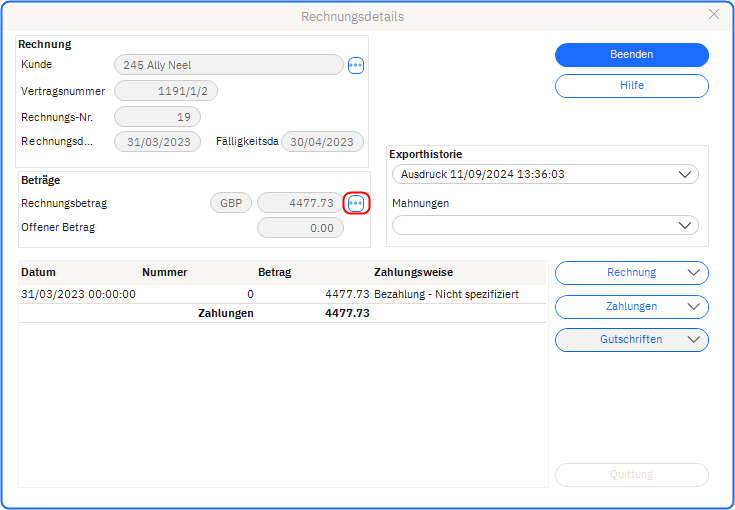Sort by the Zahlungsweise column header
Image resolution: width=735 pixels, height=510 pixels.
pos(413,272)
